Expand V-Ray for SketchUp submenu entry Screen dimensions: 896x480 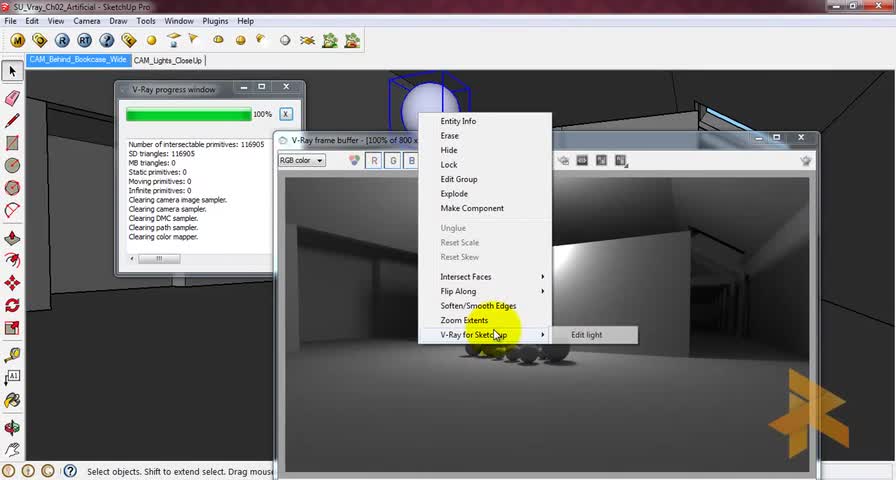coord(486,335)
